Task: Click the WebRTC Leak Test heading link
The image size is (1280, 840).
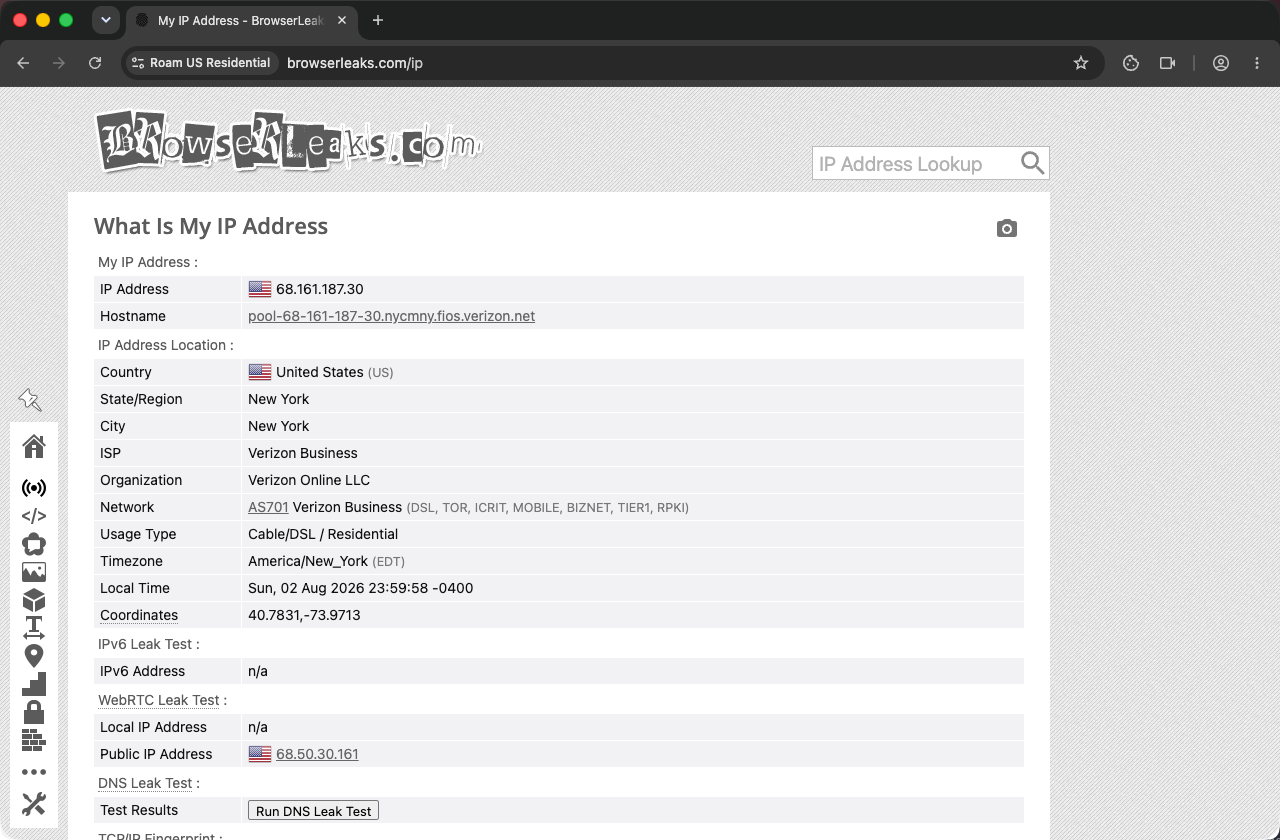Action: pos(159,700)
